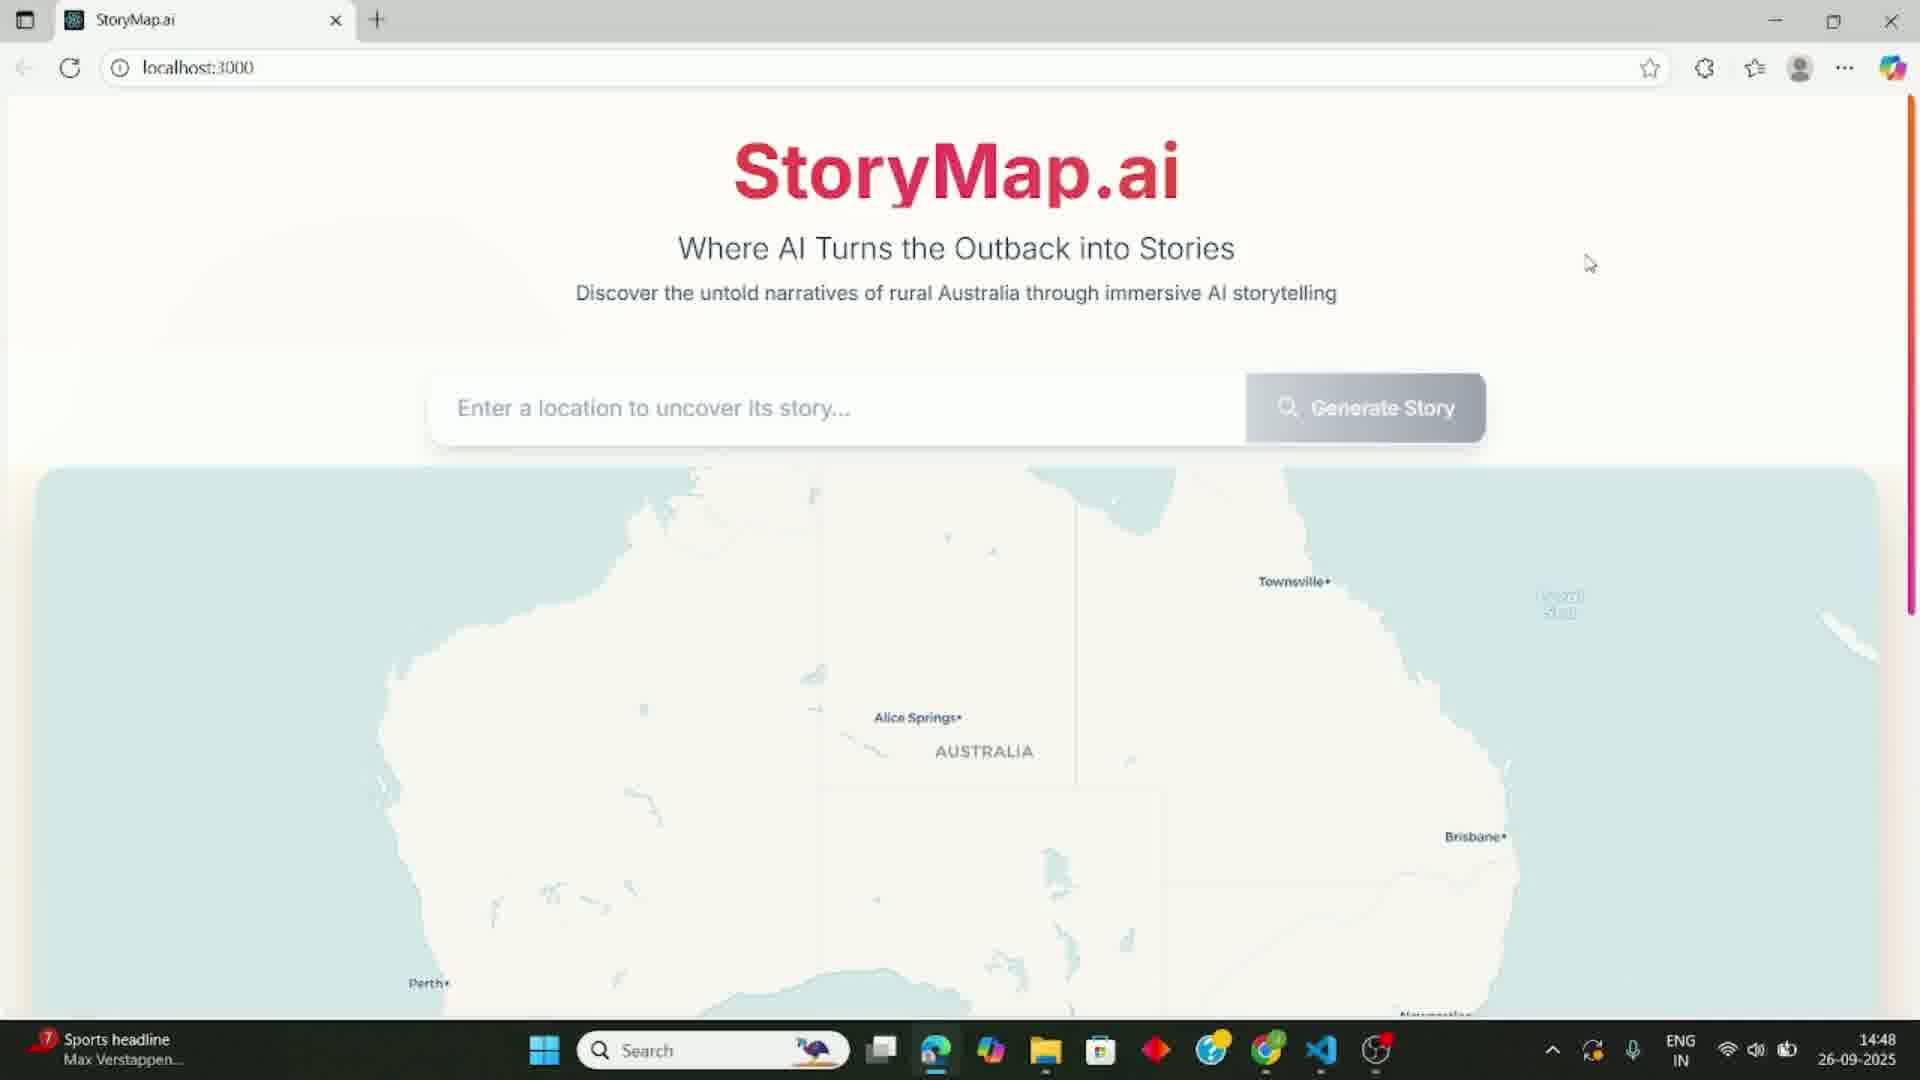Click Alice Springs label on map
This screenshot has width=1920, height=1080.
(x=916, y=718)
